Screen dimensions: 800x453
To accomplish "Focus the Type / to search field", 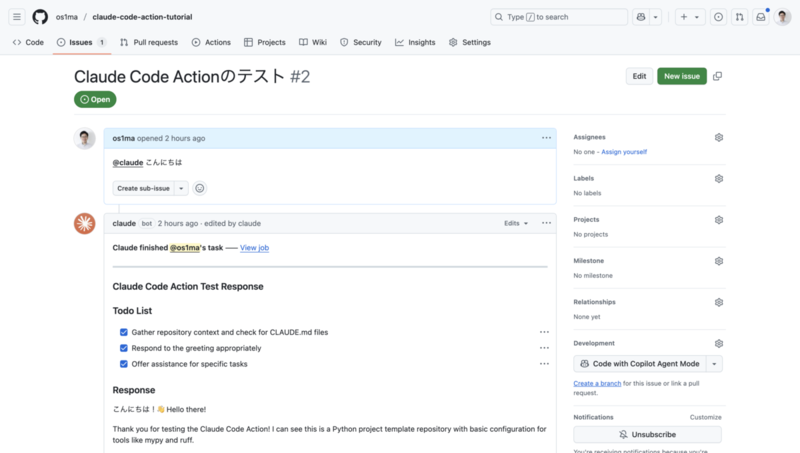I will (559, 17).
